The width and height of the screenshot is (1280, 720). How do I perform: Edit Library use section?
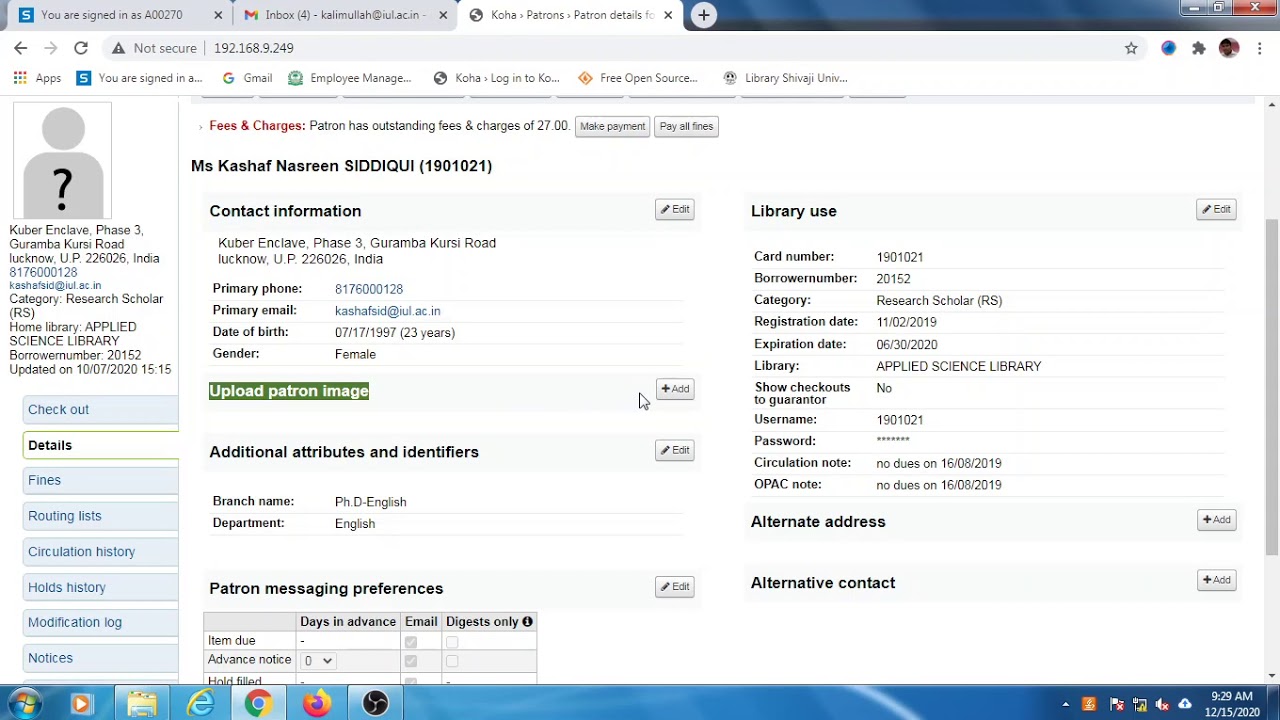click(1217, 209)
